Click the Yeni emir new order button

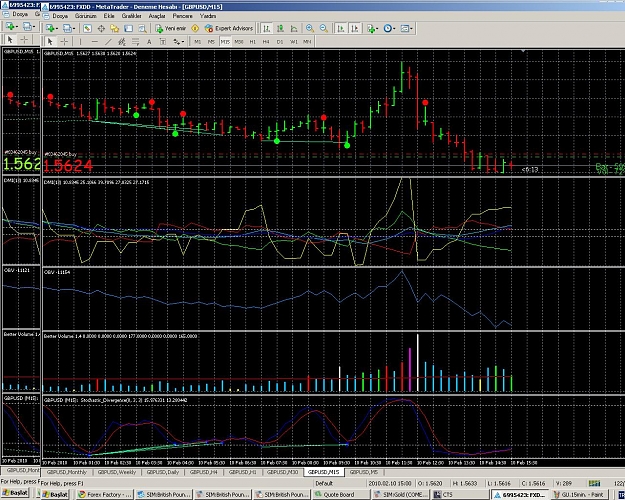tap(171, 28)
